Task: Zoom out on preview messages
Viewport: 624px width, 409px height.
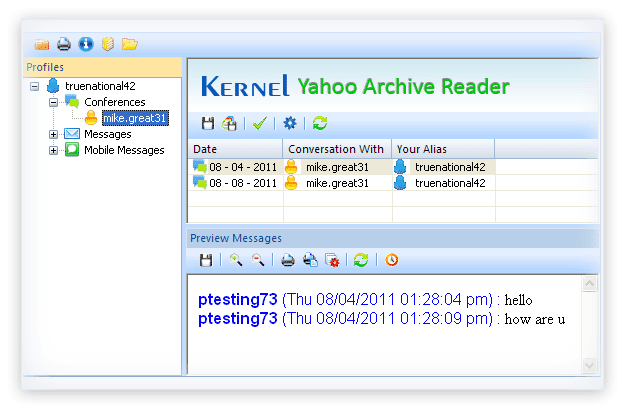Action: [258, 260]
